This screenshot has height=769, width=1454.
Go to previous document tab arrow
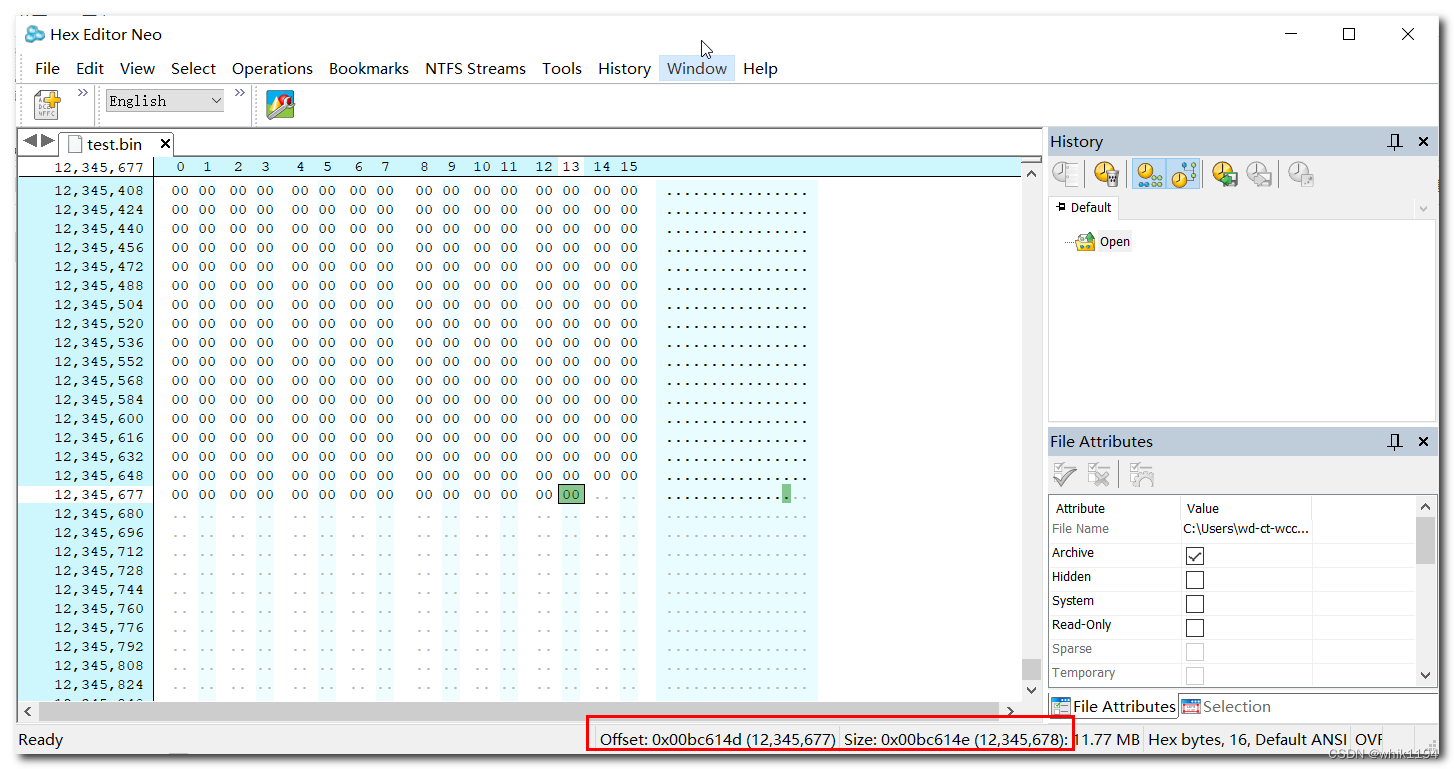29,141
